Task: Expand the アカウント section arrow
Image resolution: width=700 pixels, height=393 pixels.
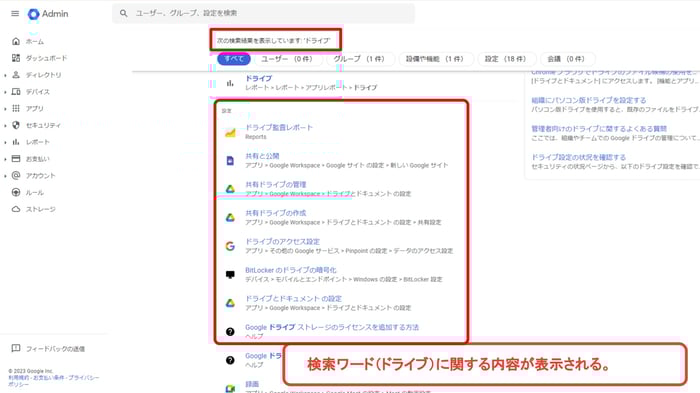Action: coord(5,176)
